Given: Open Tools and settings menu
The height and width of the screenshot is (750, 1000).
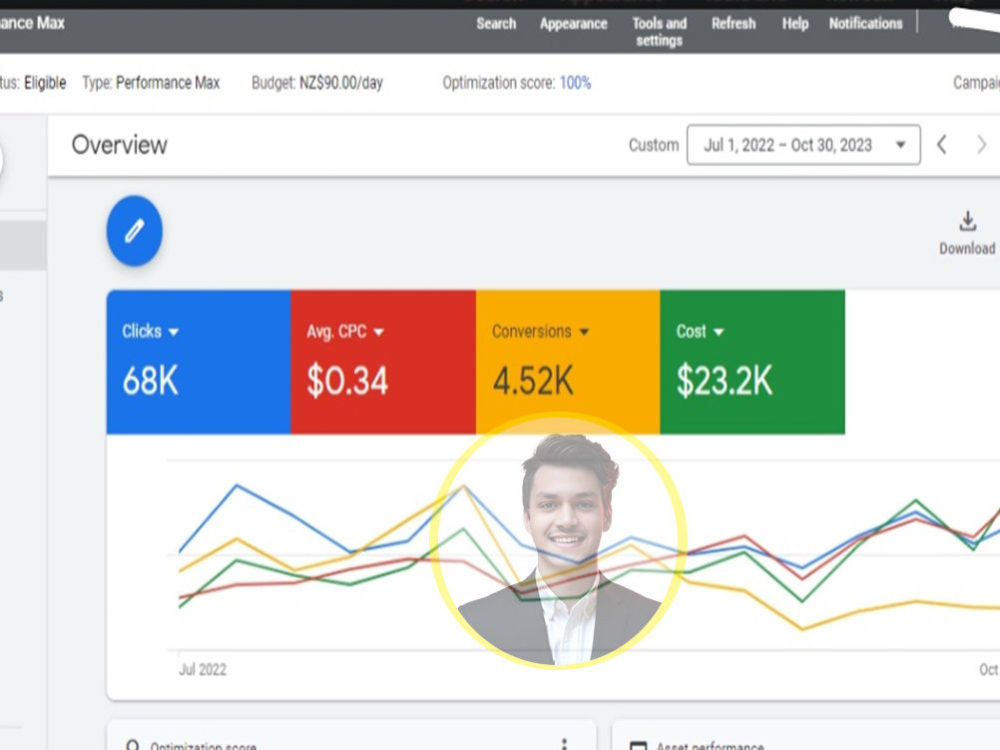Looking at the screenshot, I should coord(659,31).
